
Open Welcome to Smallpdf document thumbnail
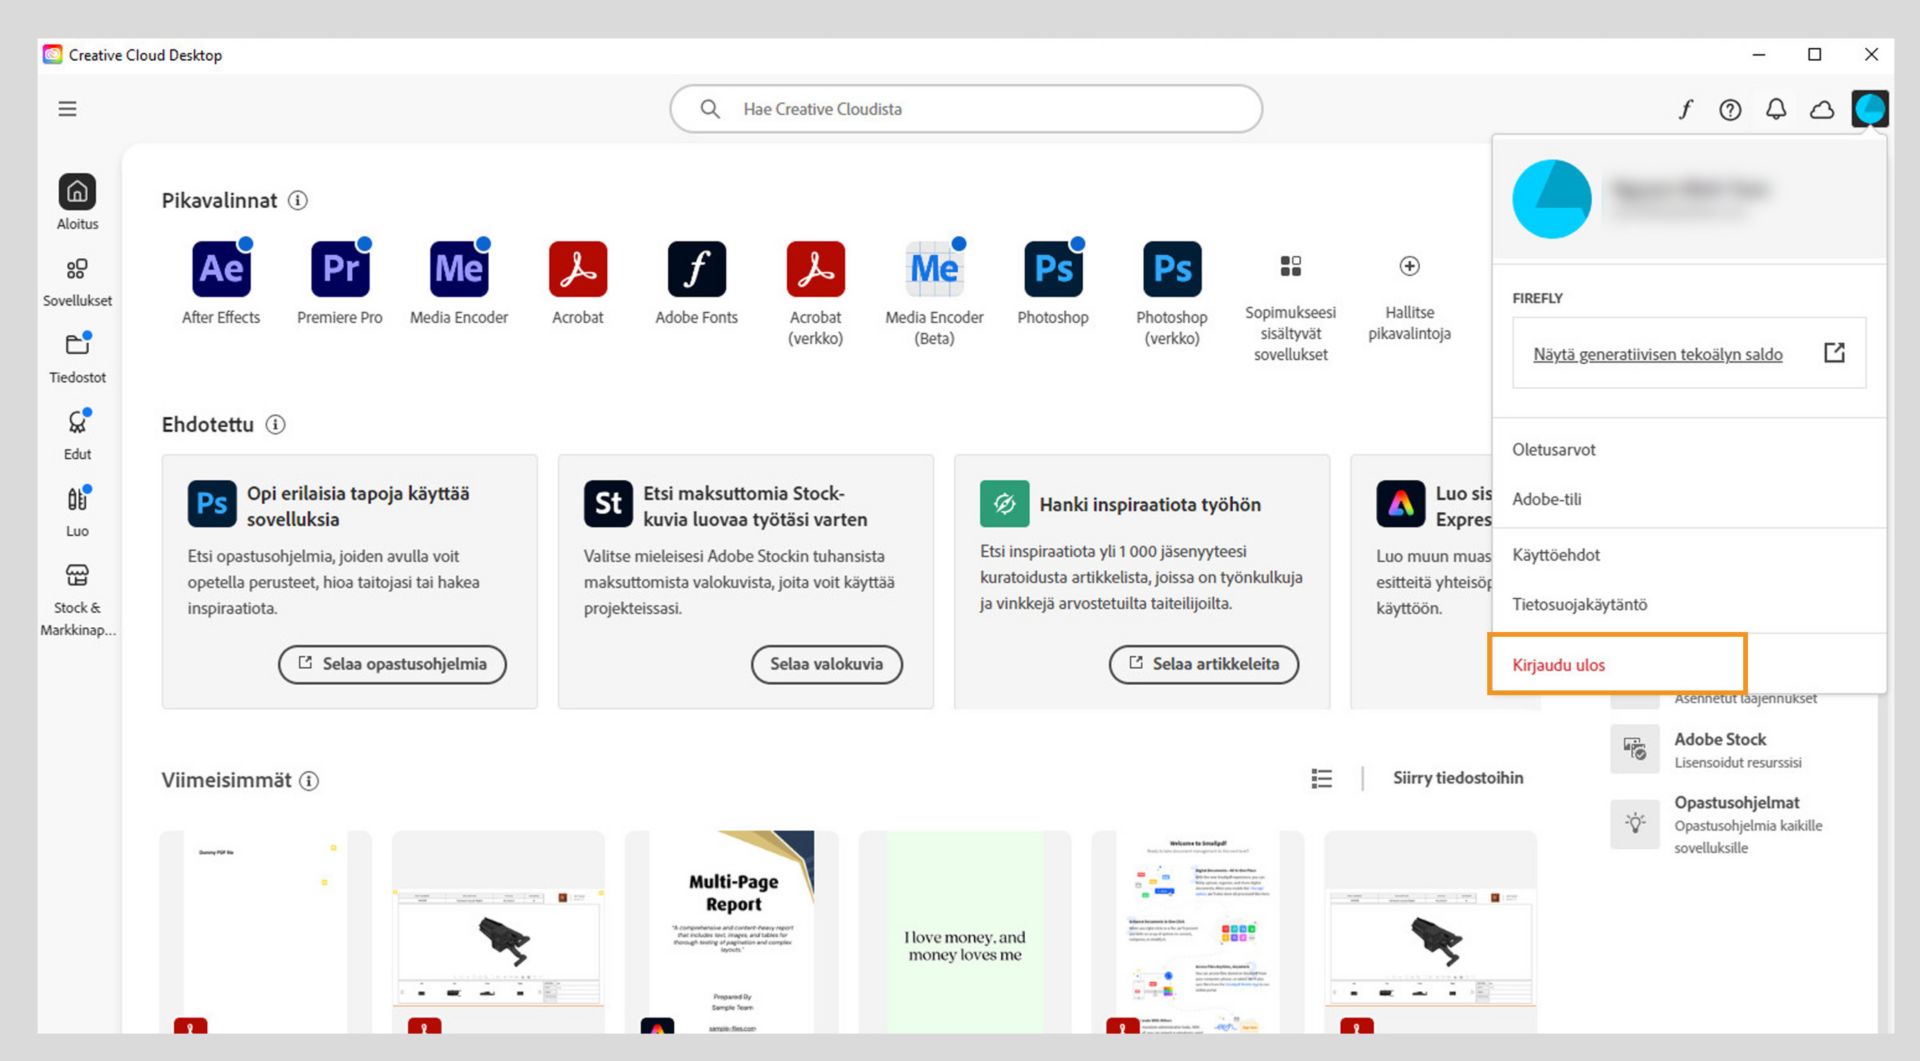[1197, 932]
